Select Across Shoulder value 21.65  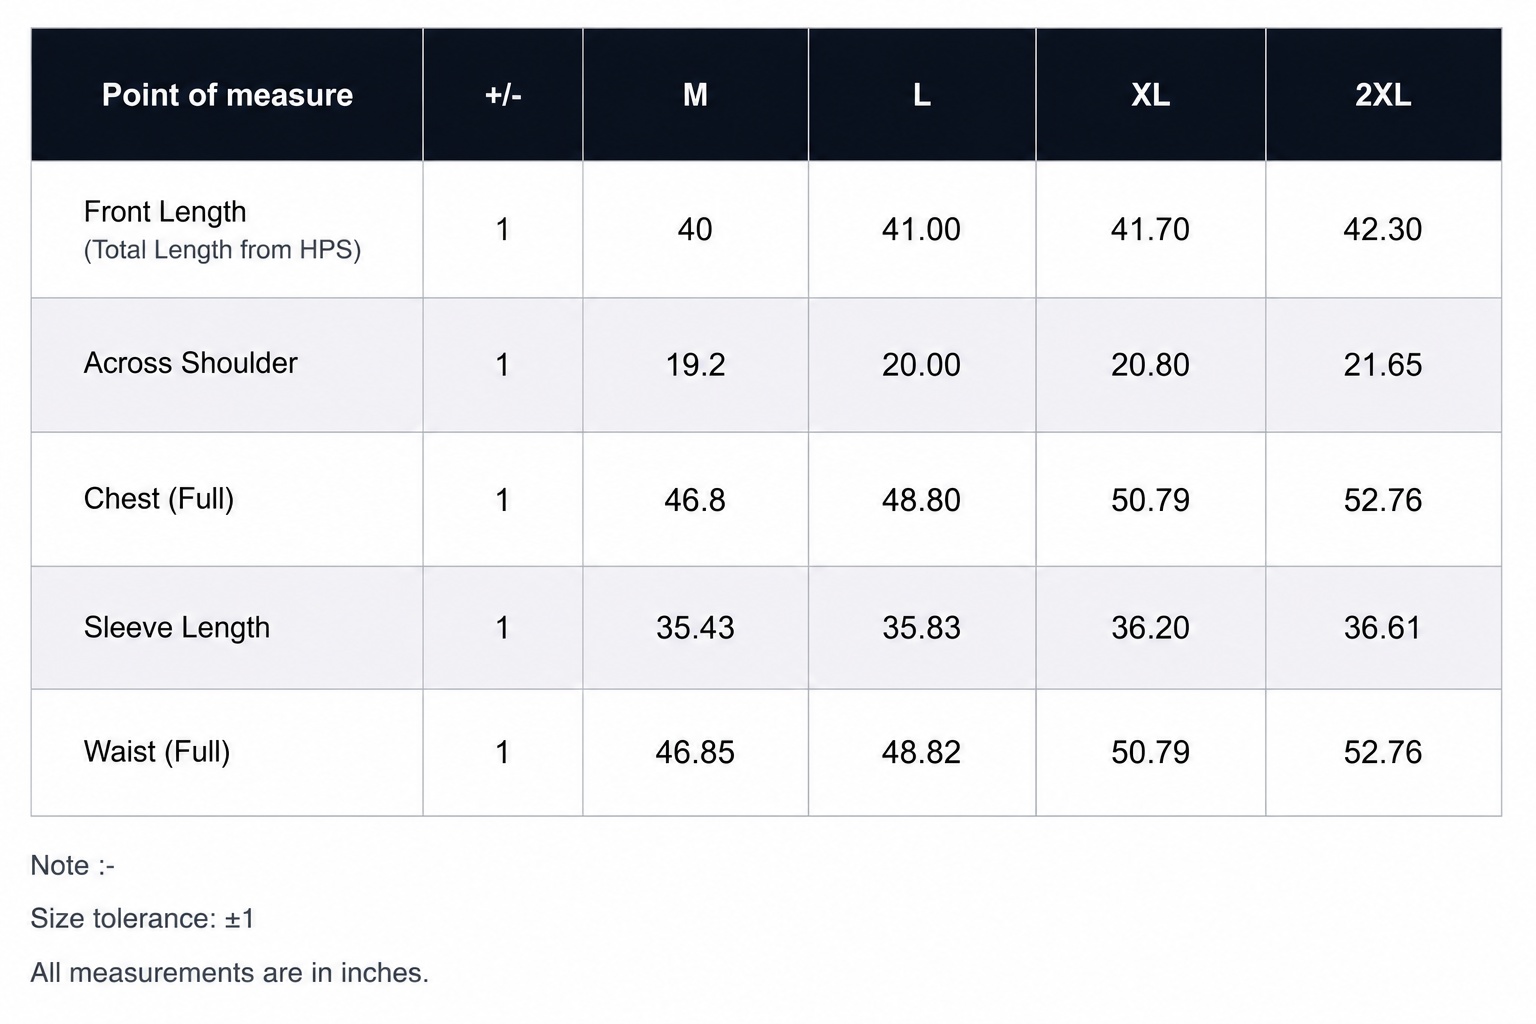1383,364
